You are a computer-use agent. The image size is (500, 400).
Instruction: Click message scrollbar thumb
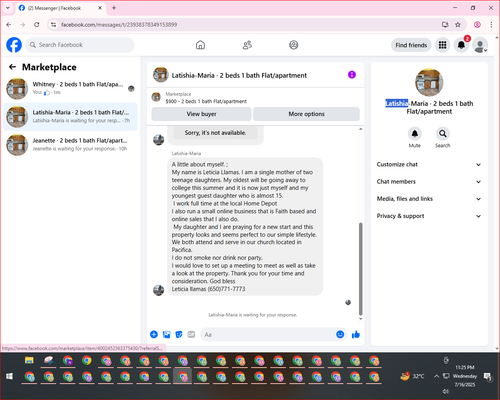pyautogui.click(x=360, y=269)
